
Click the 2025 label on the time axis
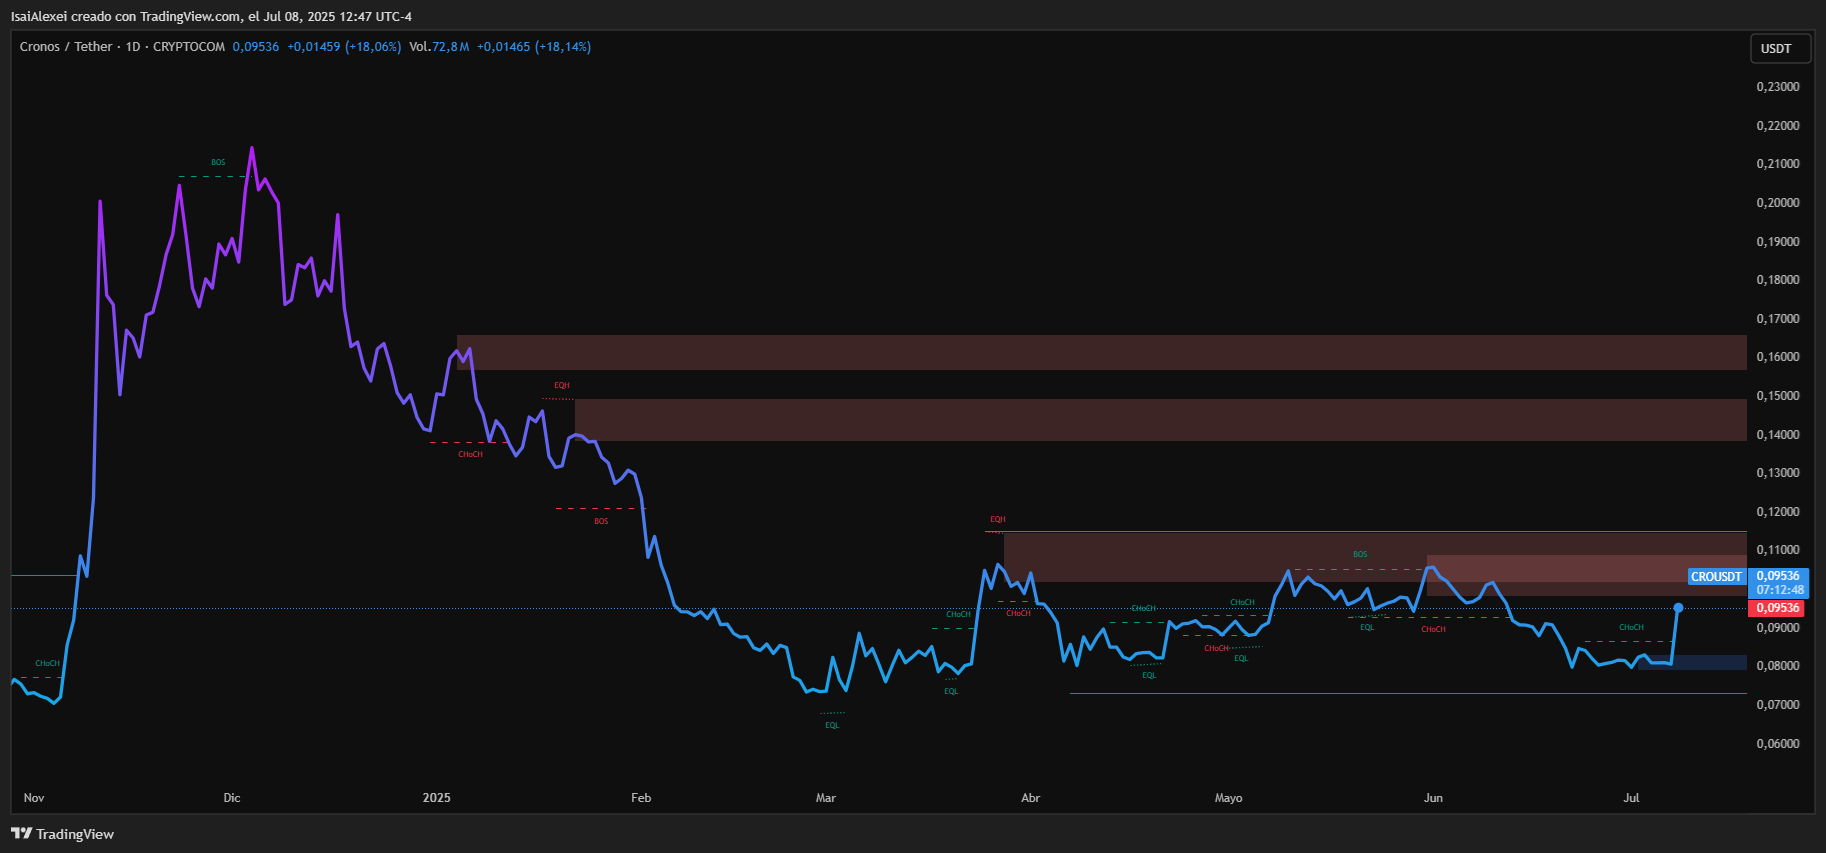[436, 798]
